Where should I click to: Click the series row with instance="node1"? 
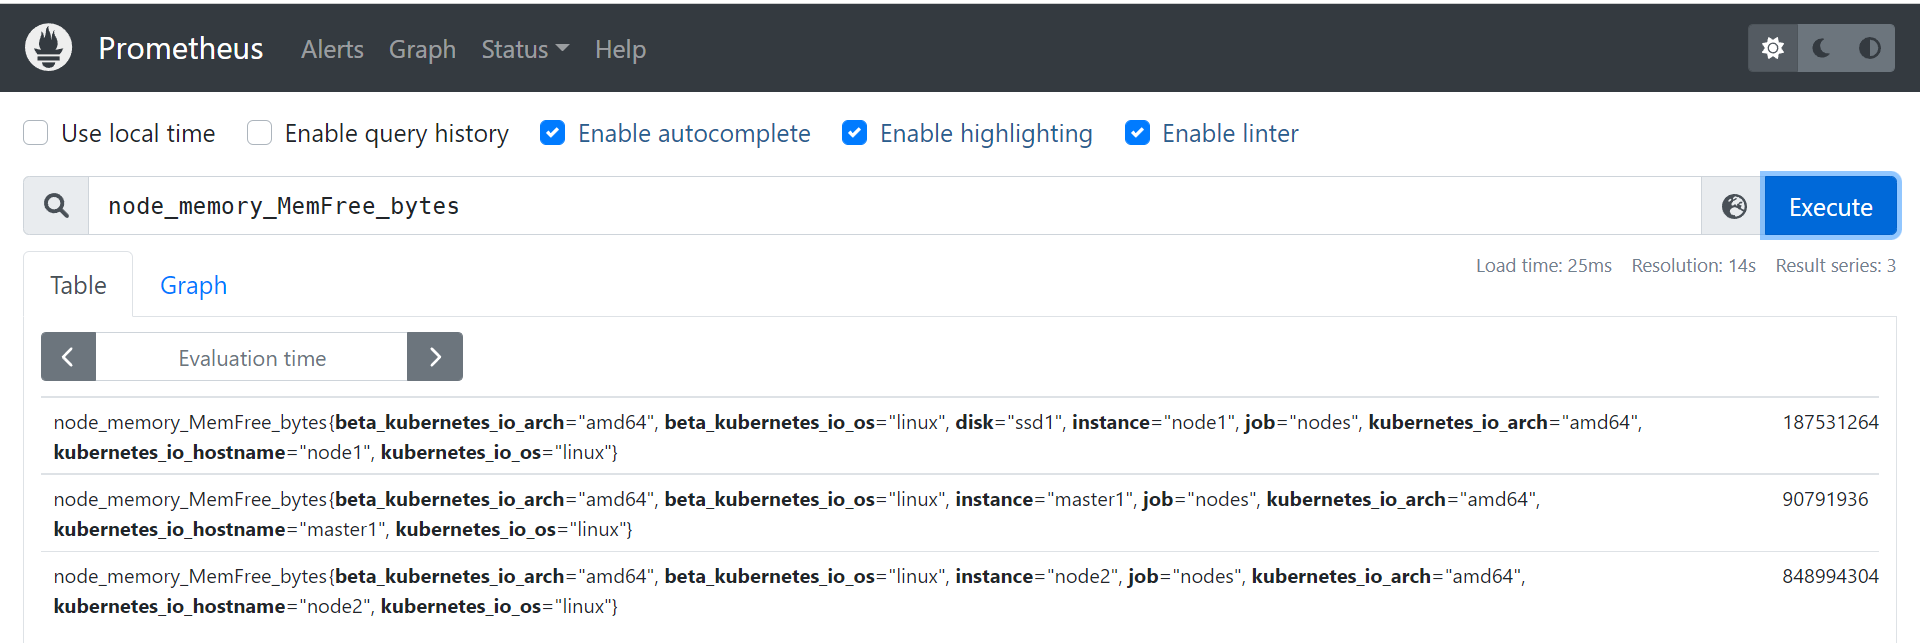pyautogui.click(x=960, y=437)
